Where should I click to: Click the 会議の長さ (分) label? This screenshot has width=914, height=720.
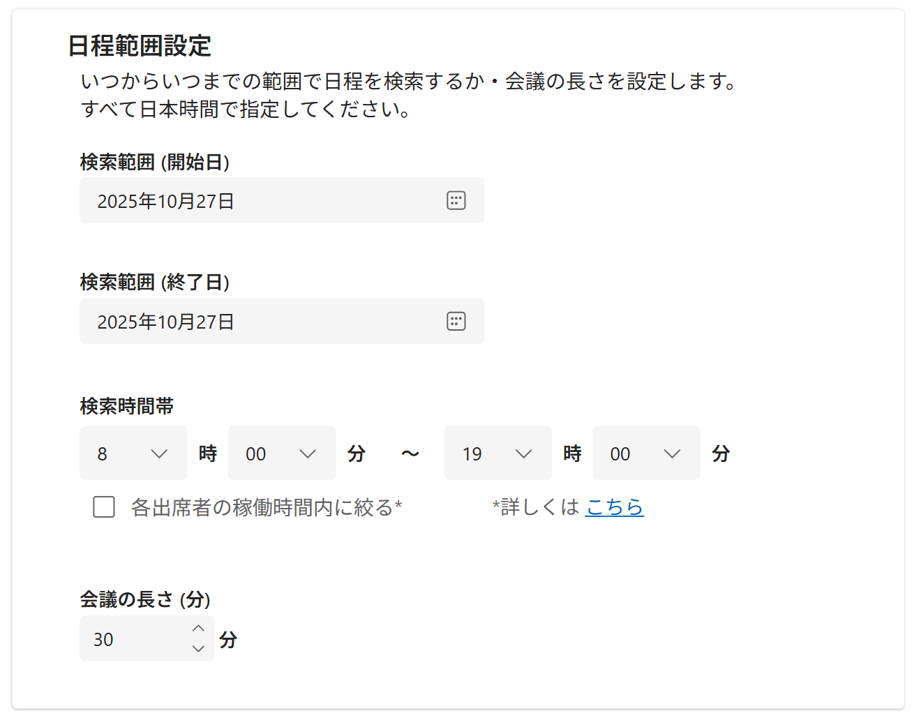coord(145,600)
